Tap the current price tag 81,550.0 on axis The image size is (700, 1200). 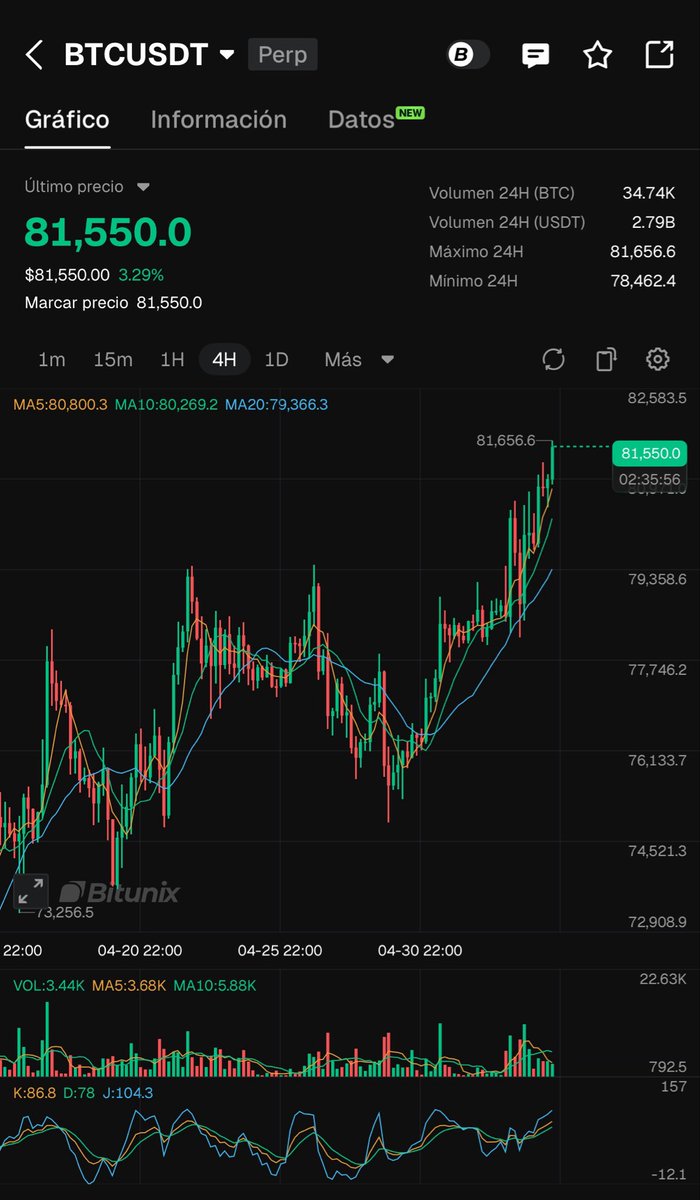click(x=650, y=453)
